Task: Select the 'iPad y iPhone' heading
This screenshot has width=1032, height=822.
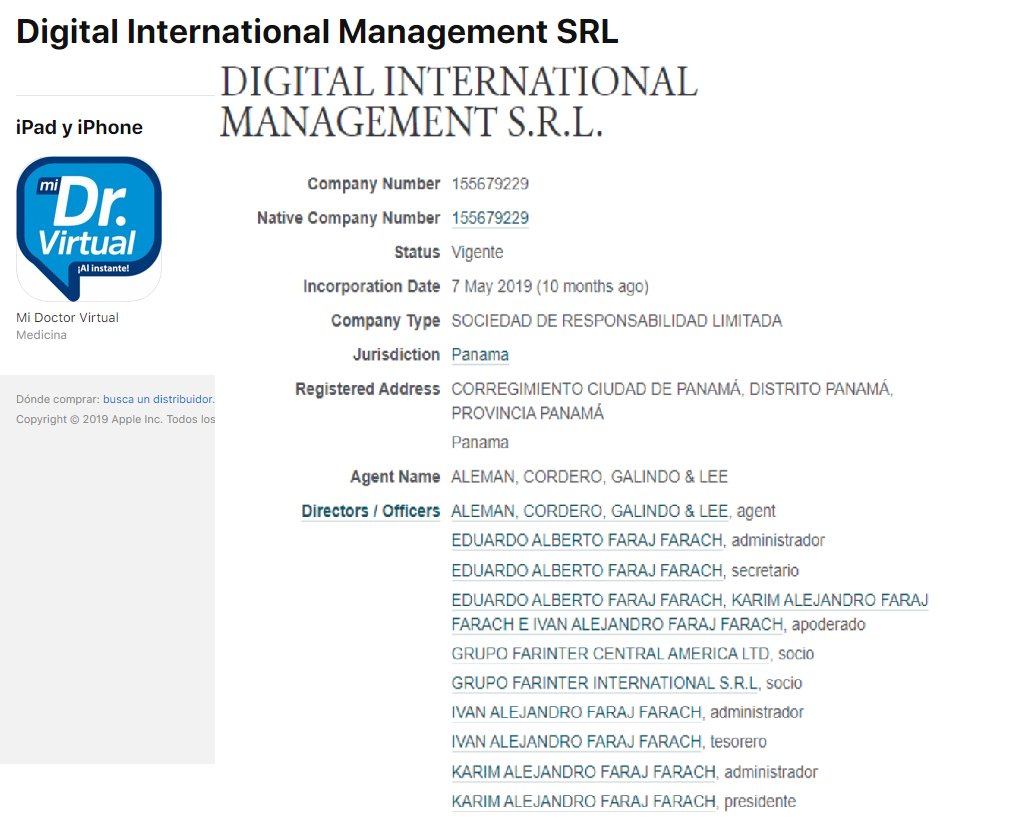Action: pos(79,127)
